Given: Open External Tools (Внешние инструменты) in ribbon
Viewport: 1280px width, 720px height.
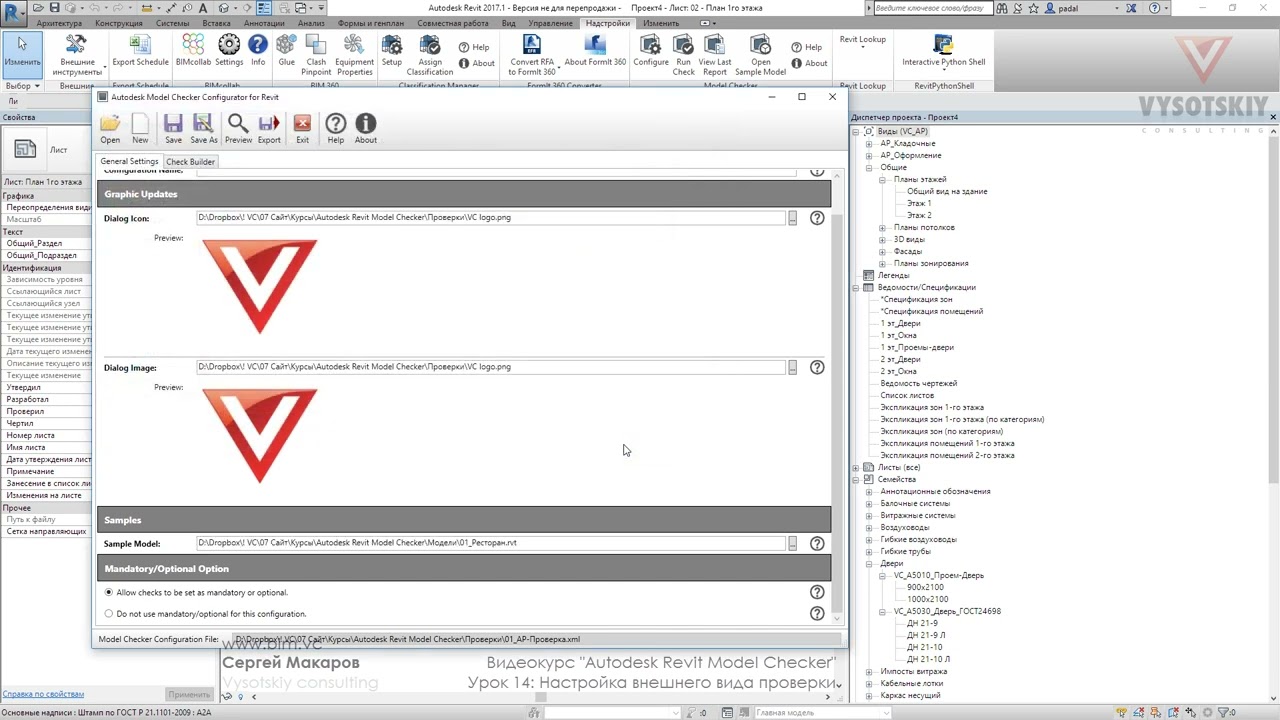Looking at the screenshot, I should pos(77,55).
